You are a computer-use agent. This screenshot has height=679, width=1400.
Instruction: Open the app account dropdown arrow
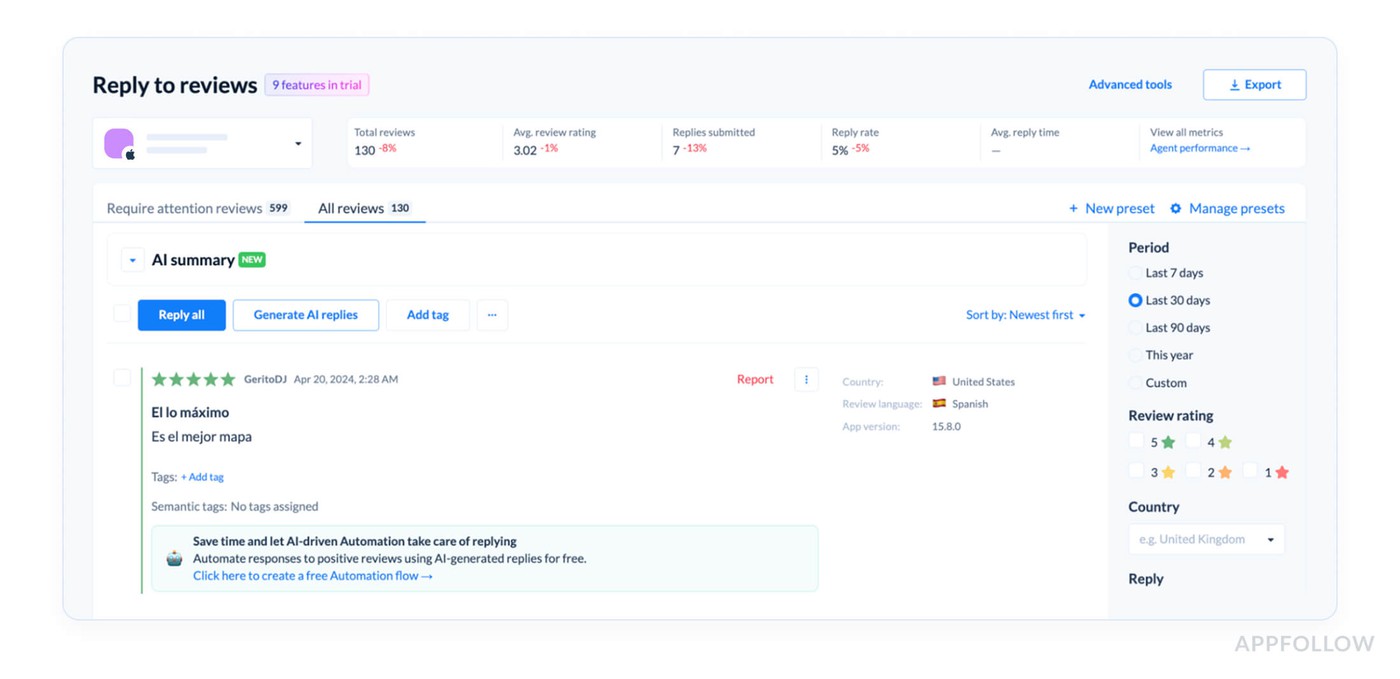[x=296, y=143]
